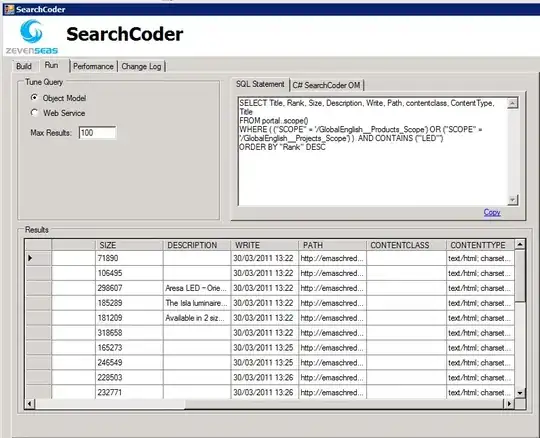Click results grid scroll down arrow
The image size is (540, 438).
(520, 393)
